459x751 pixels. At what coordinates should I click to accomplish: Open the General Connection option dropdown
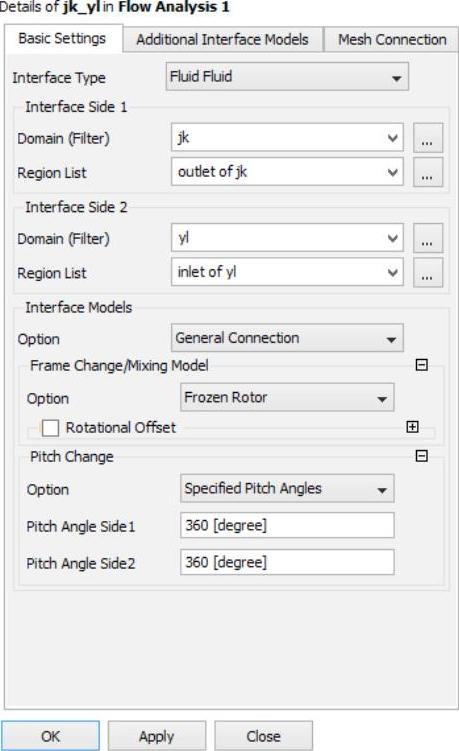(287, 338)
